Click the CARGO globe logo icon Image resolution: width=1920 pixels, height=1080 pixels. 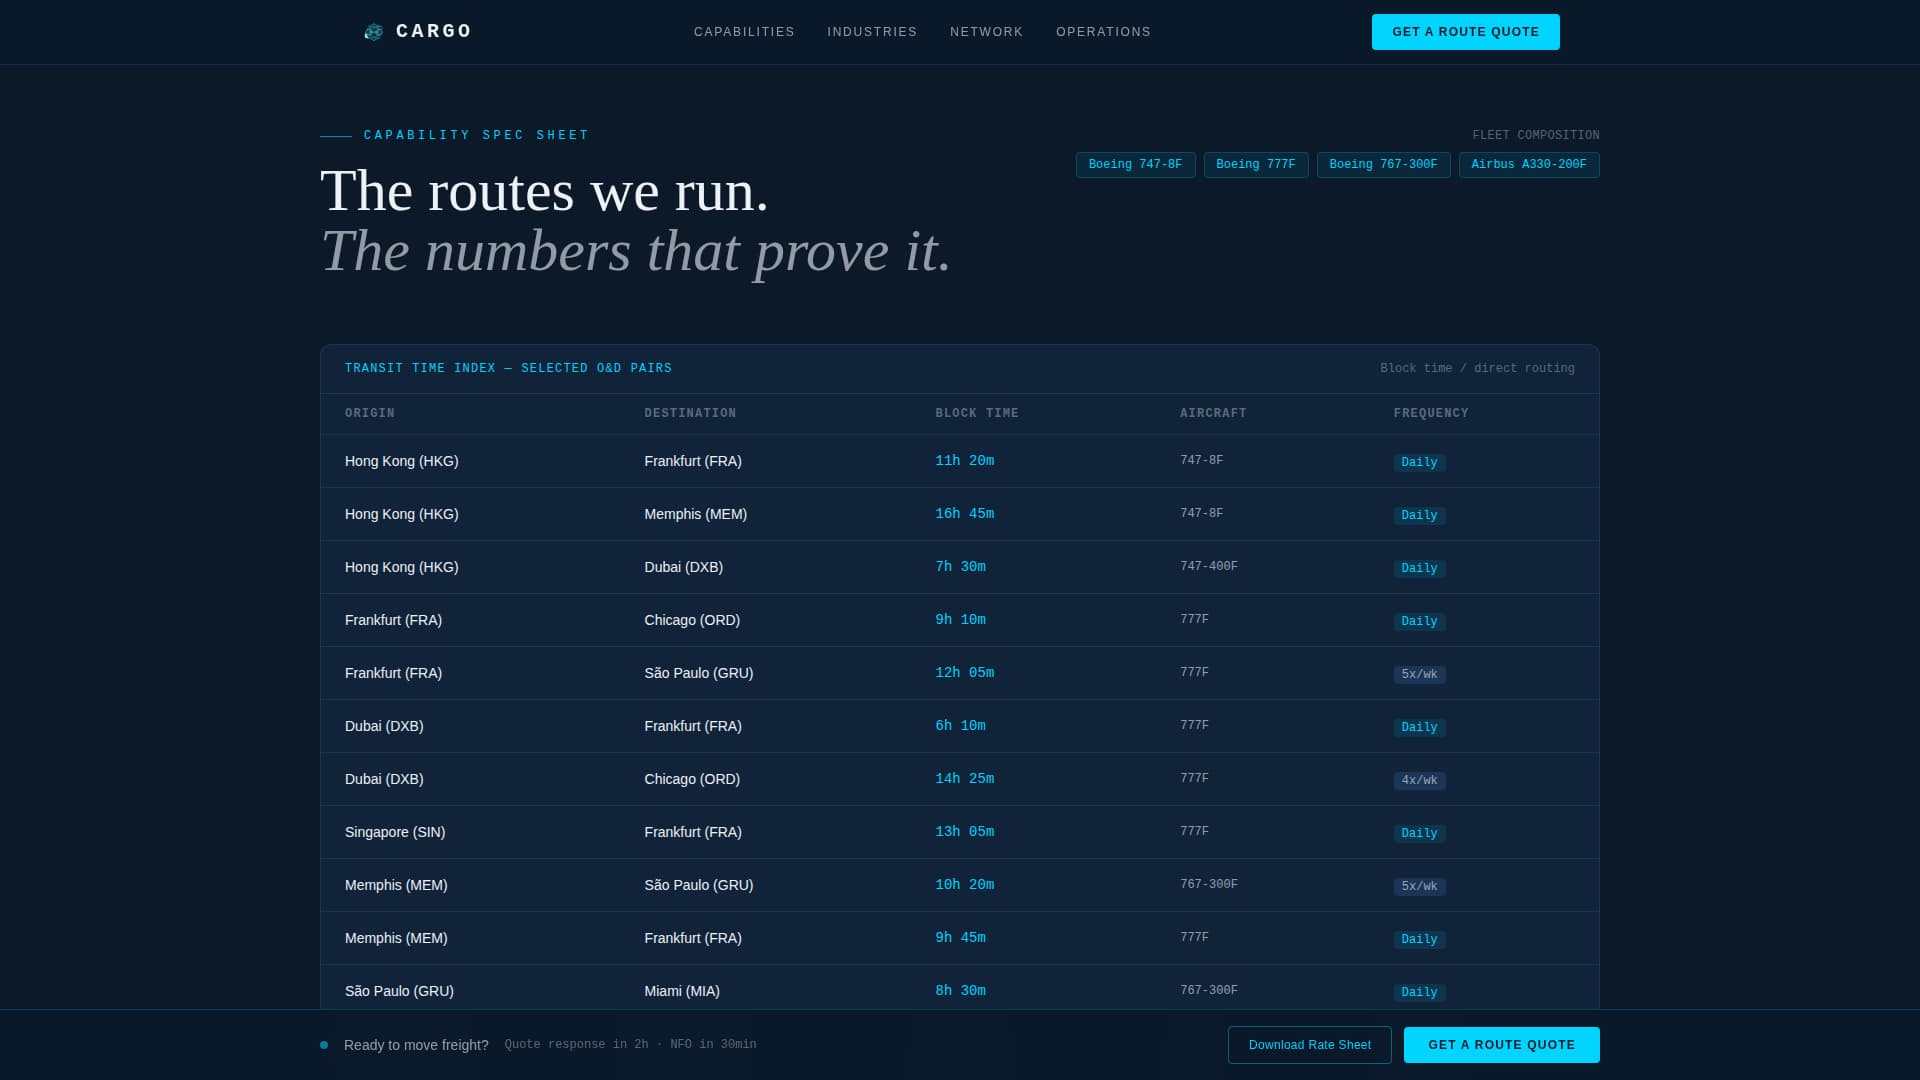coord(374,31)
